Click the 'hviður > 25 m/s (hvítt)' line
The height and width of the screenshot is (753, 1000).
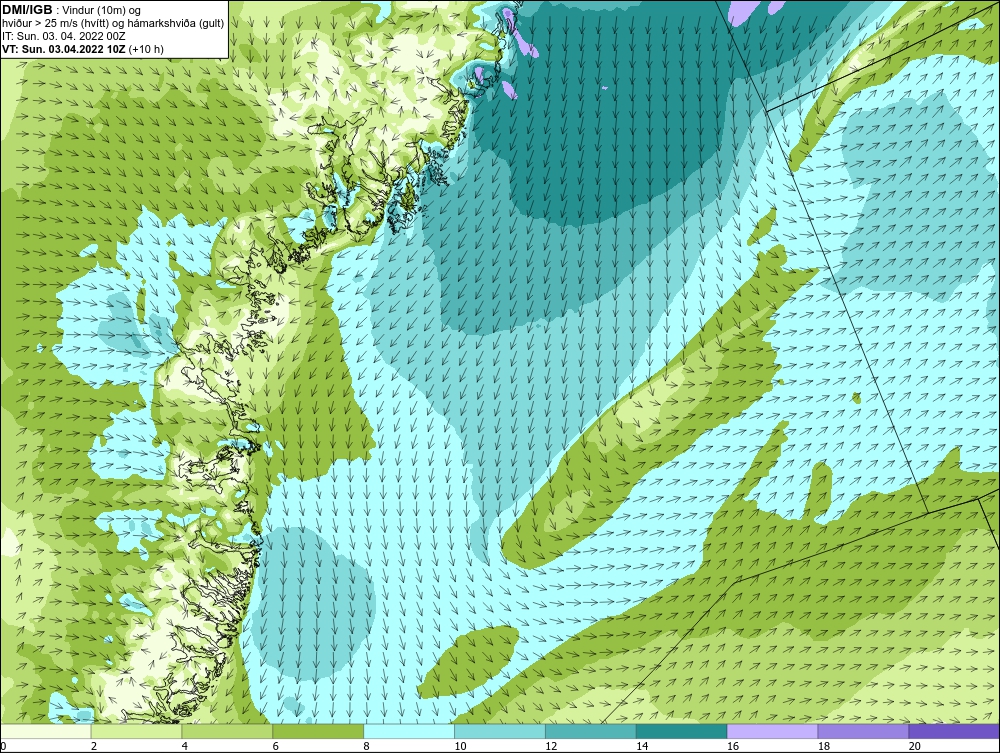click(x=55, y=23)
